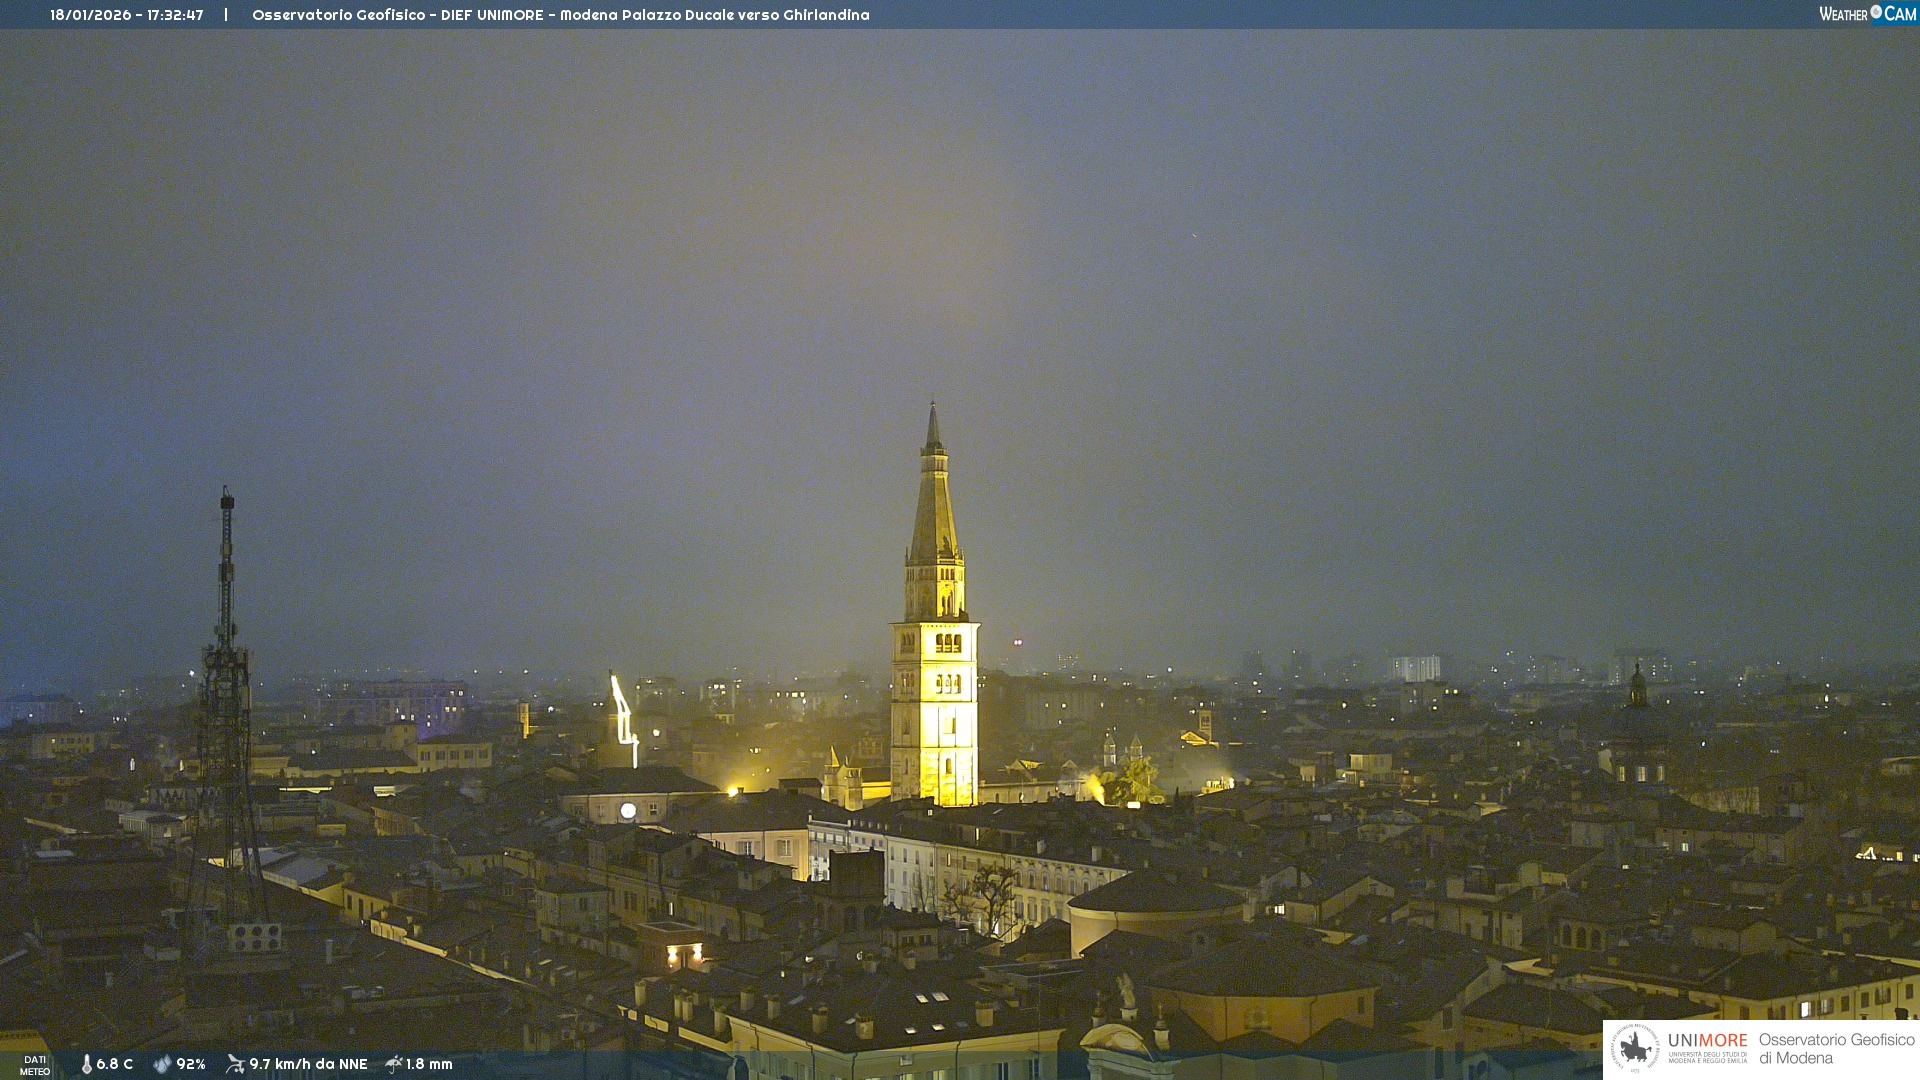Click the tip of the Ghirlandina spire
This screenshot has width=1920, height=1080.
tap(933, 409)
